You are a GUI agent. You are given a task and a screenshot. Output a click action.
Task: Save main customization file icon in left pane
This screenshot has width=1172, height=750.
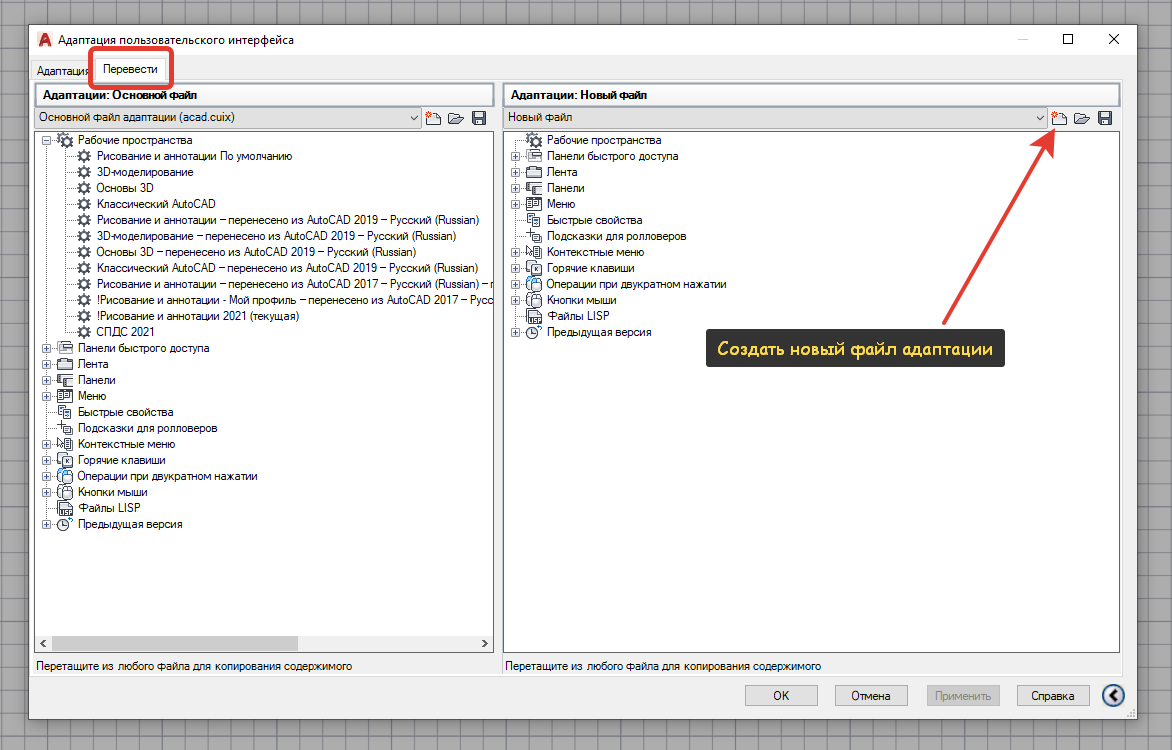(x=479, y=118)
